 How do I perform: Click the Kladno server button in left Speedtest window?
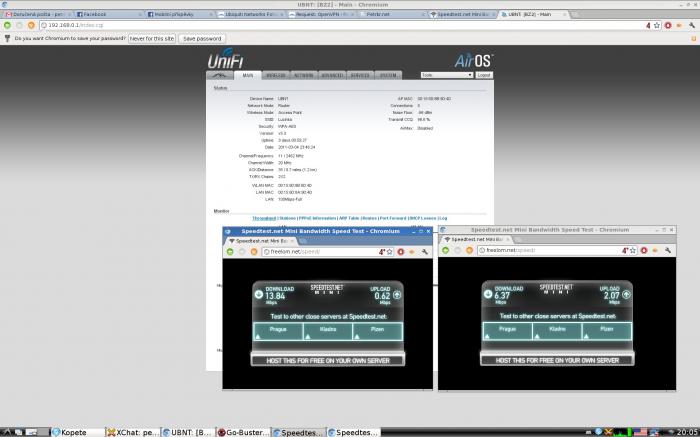[328, 332]
